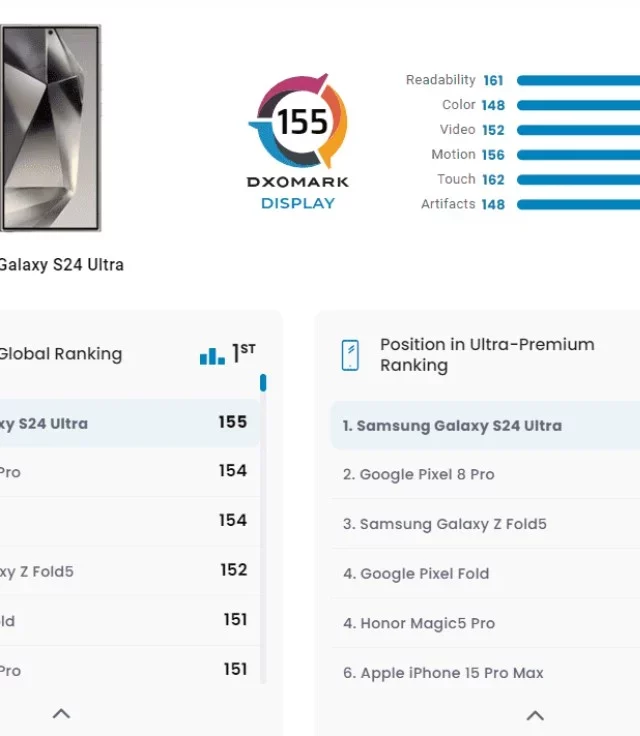Click the smartphone icon beside Ultra-Premium Ranking
The image size is (640, 736).
click(350, 355)
